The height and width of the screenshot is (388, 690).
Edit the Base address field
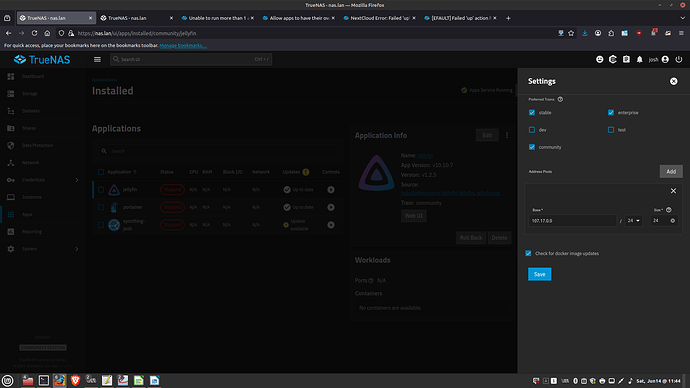(x=572, y=220)
